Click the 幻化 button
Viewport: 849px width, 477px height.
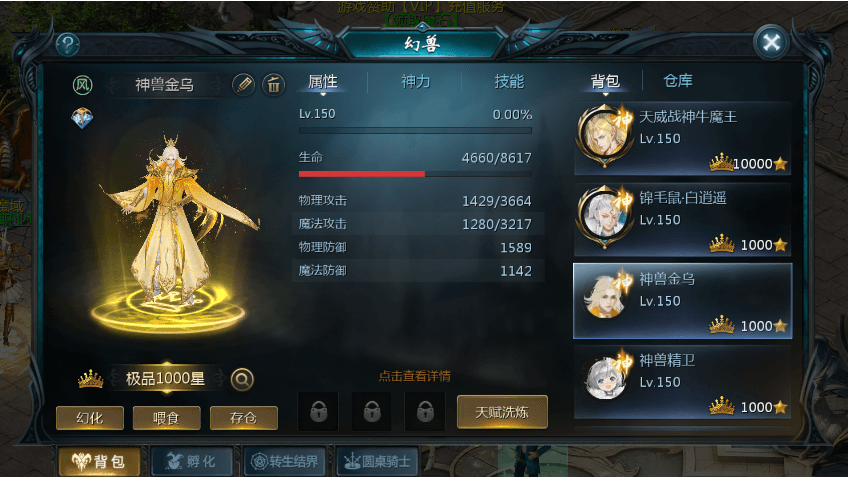click(x=90, y=418)
